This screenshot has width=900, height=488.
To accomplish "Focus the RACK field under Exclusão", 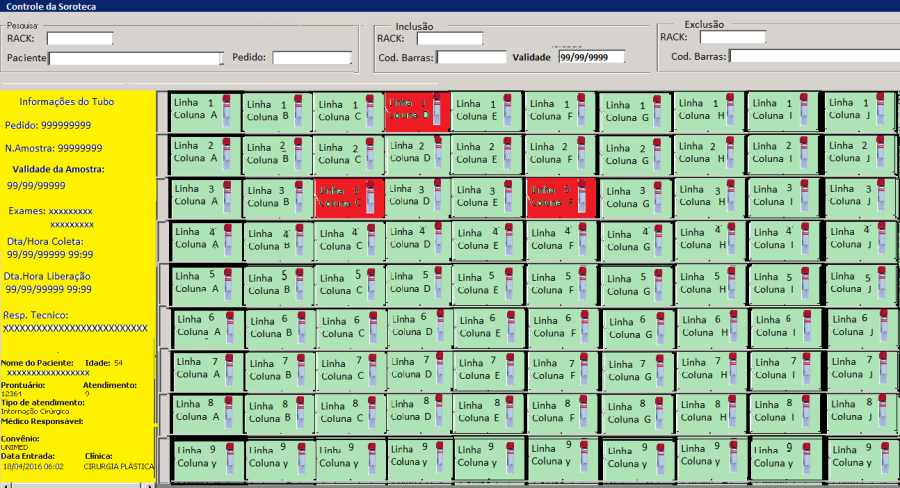I will (733, 37).
